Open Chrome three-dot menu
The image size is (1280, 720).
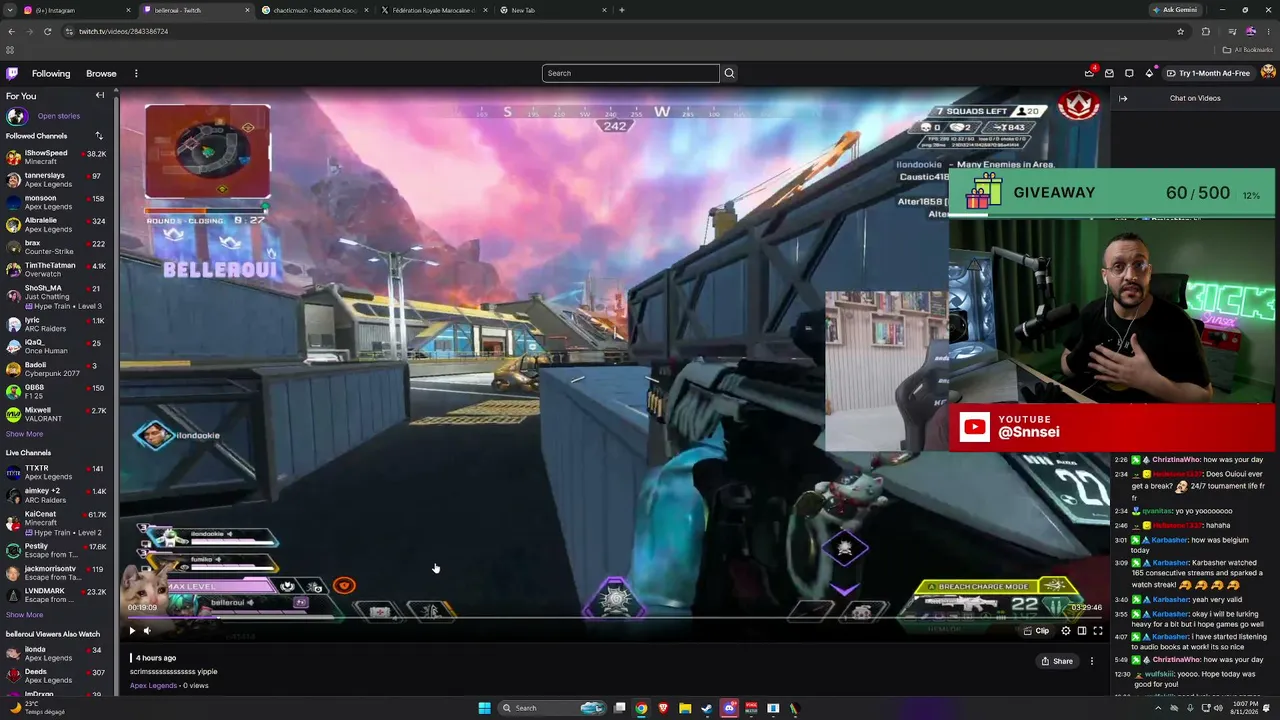(x=1268, y=31)
